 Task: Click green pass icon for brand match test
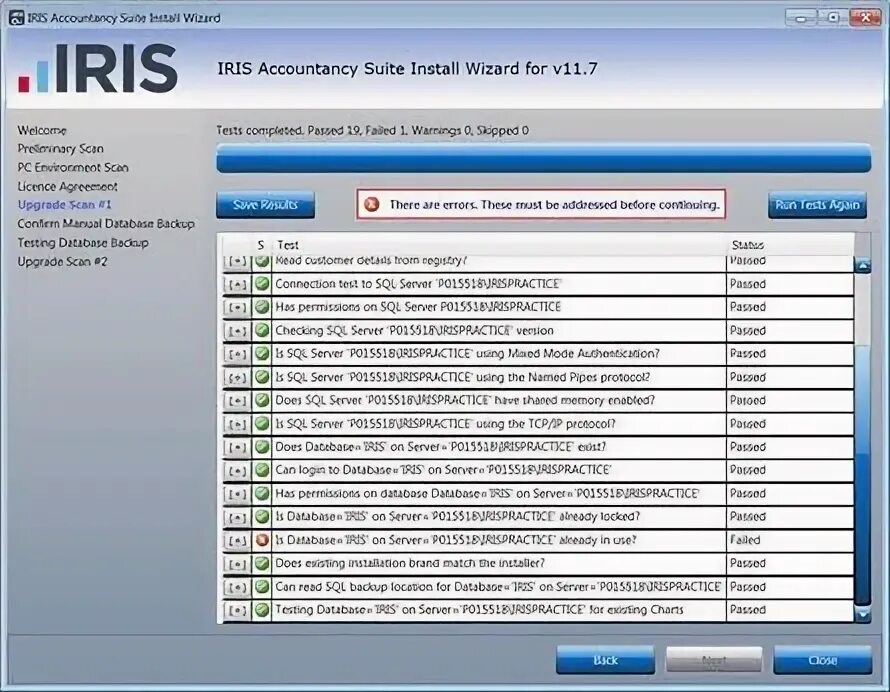point(262,563)
